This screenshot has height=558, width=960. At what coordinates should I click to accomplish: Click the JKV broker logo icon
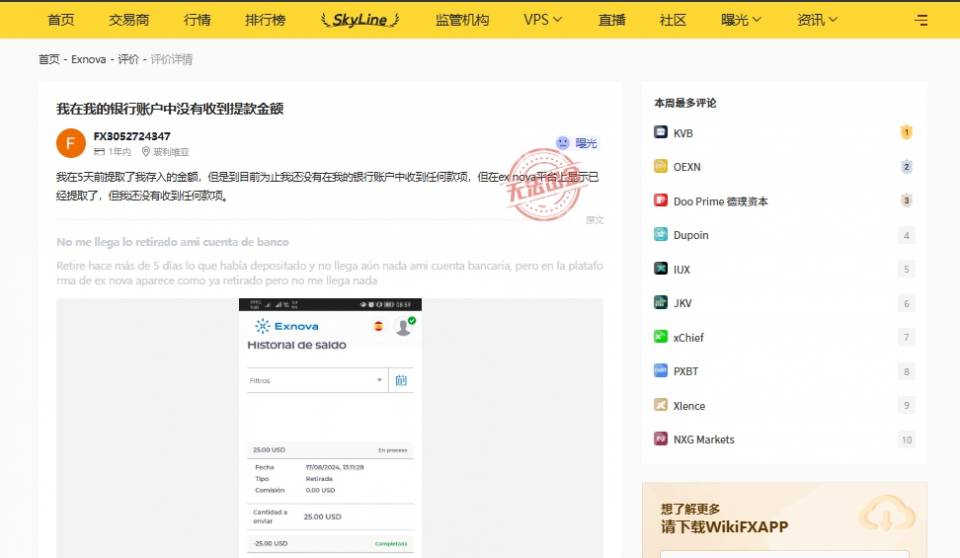pyautogui.click(x=661, y=302)
